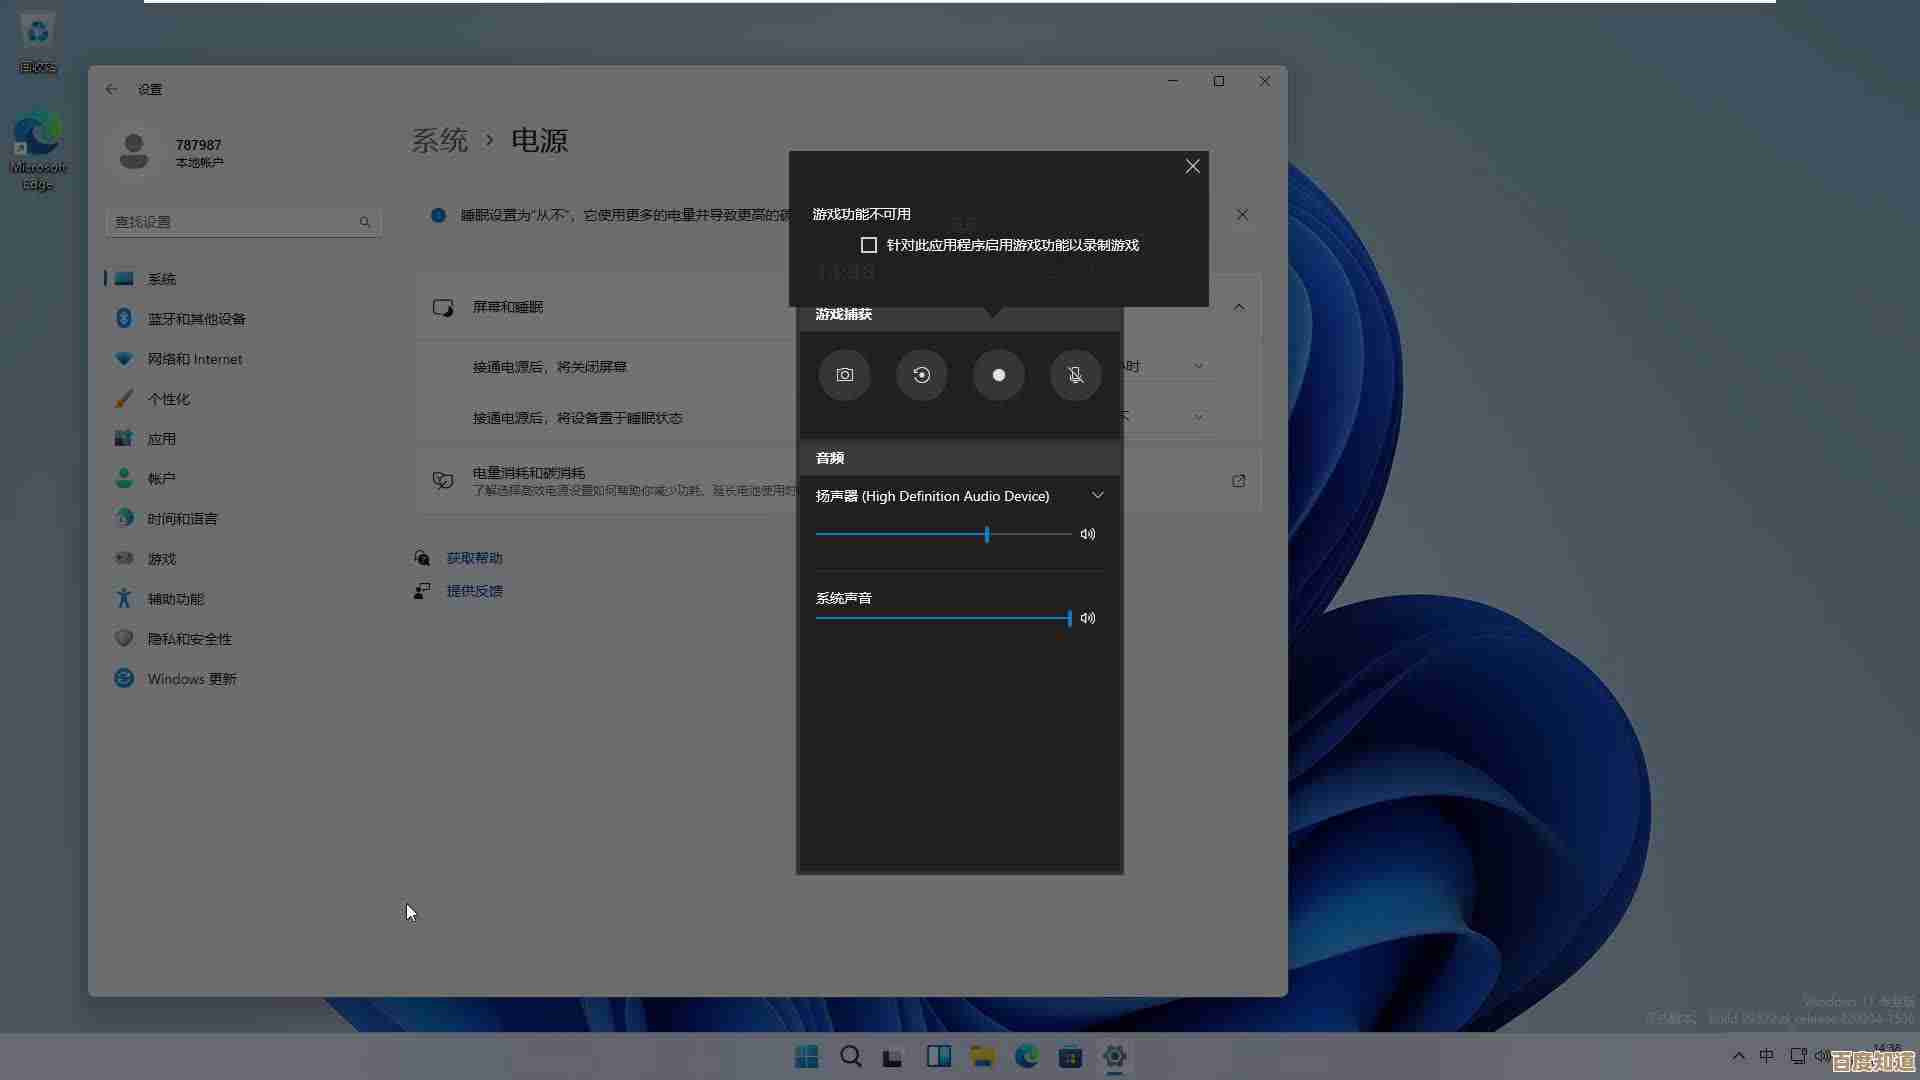The height and width of the screenshot is (1080, 1920).
Task: Expand the 扬声器 audio device dropdown
Action: (x=1097, y=495)
